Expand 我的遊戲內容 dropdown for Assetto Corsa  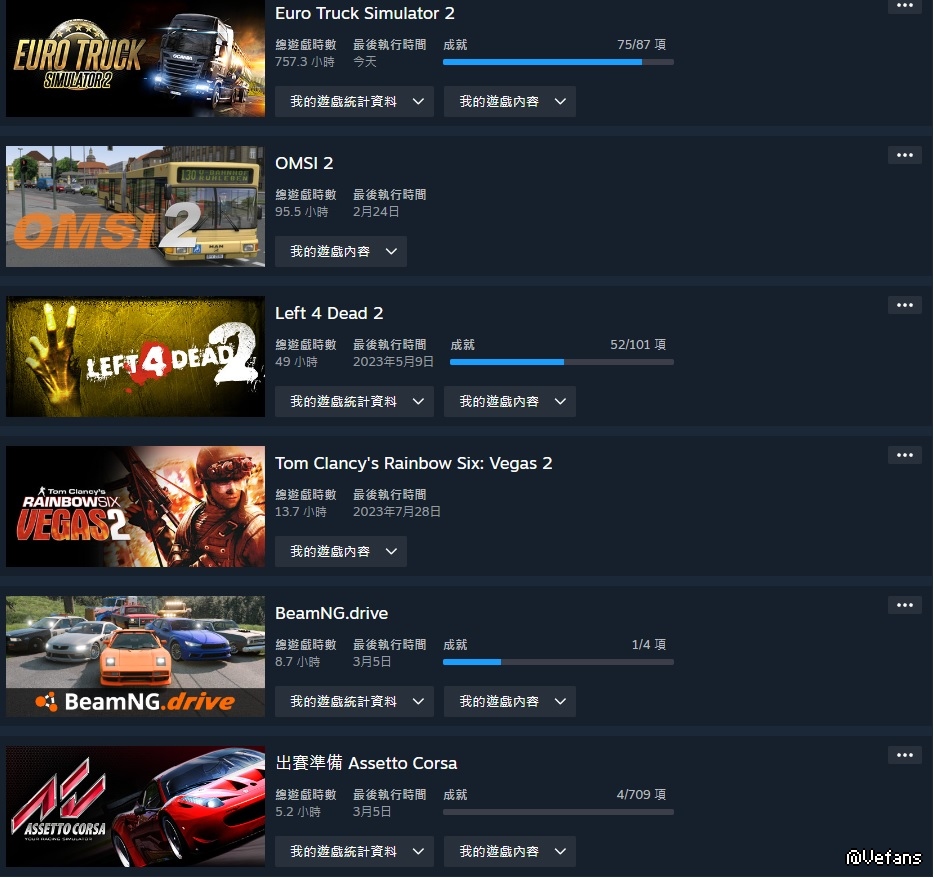point(509,852)
